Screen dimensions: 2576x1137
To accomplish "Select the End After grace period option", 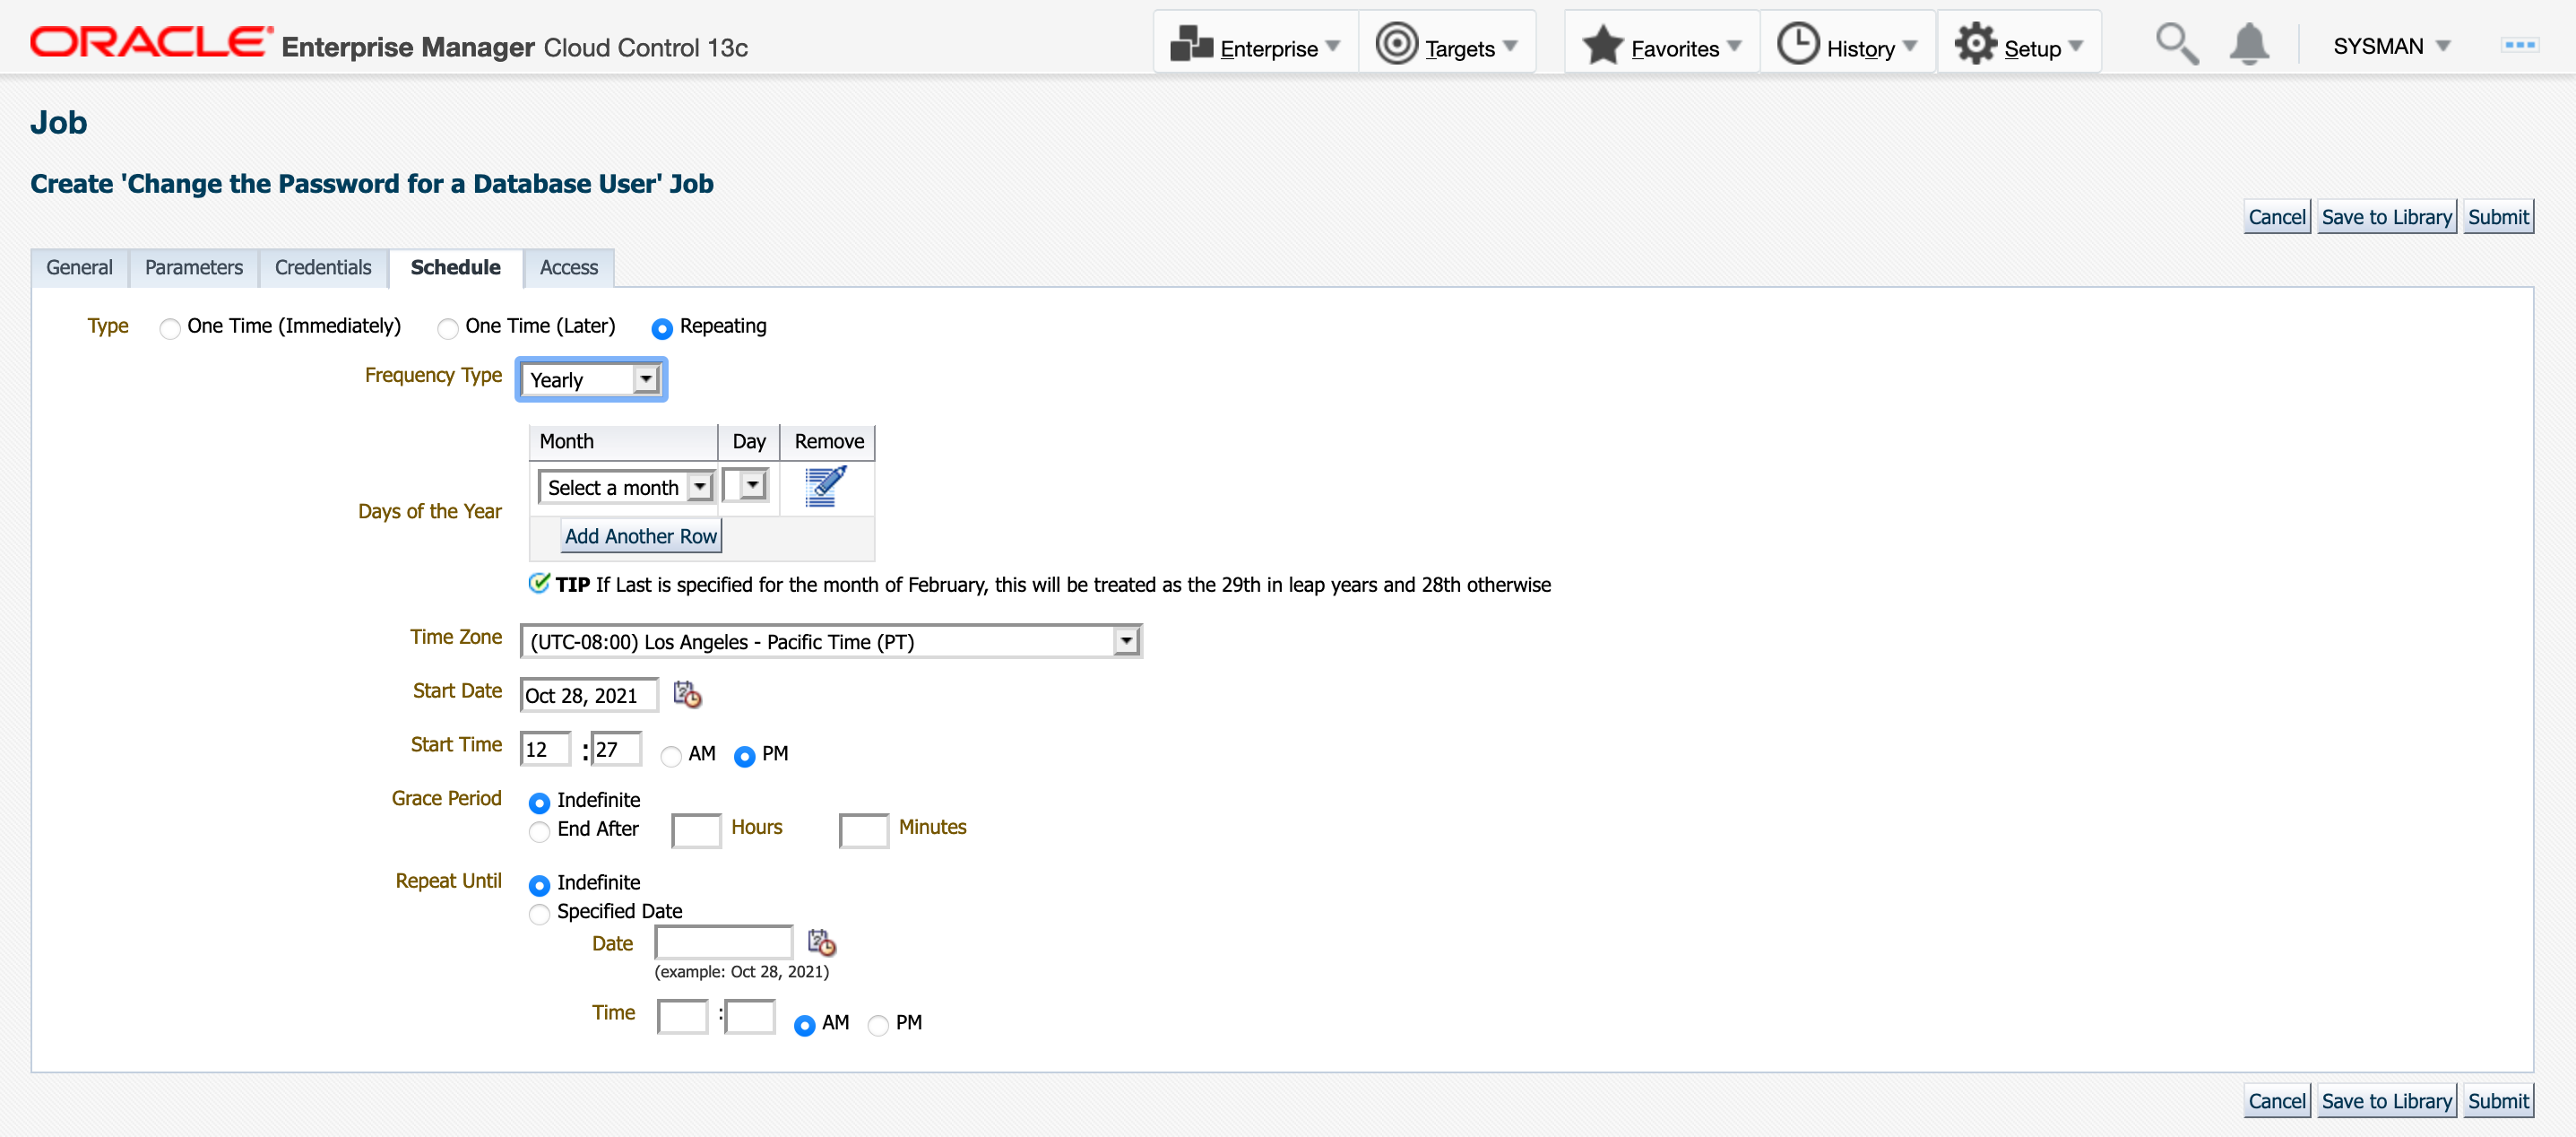I will click(540, 831).
